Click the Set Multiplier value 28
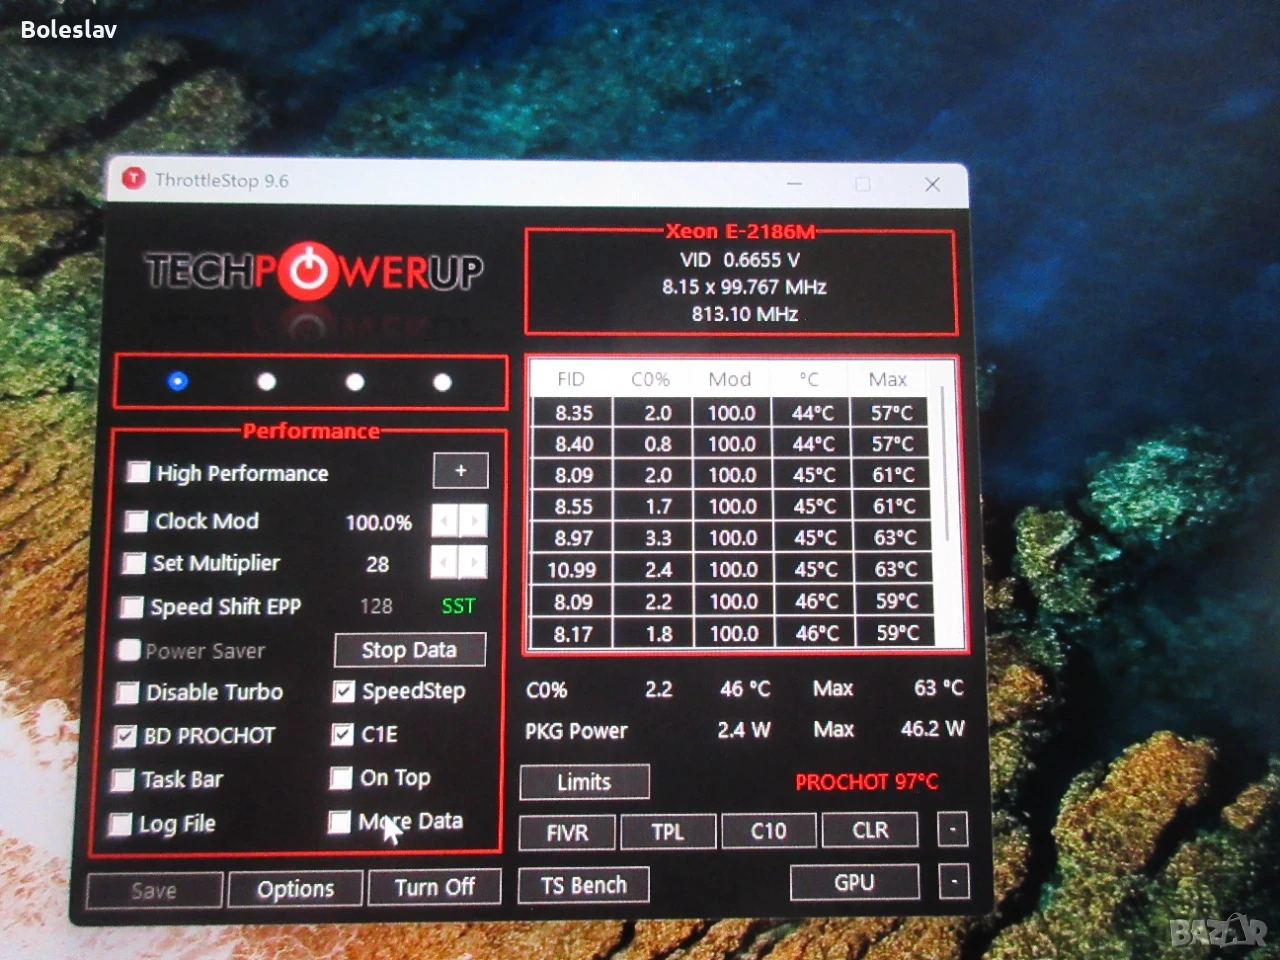 (377, 564)
